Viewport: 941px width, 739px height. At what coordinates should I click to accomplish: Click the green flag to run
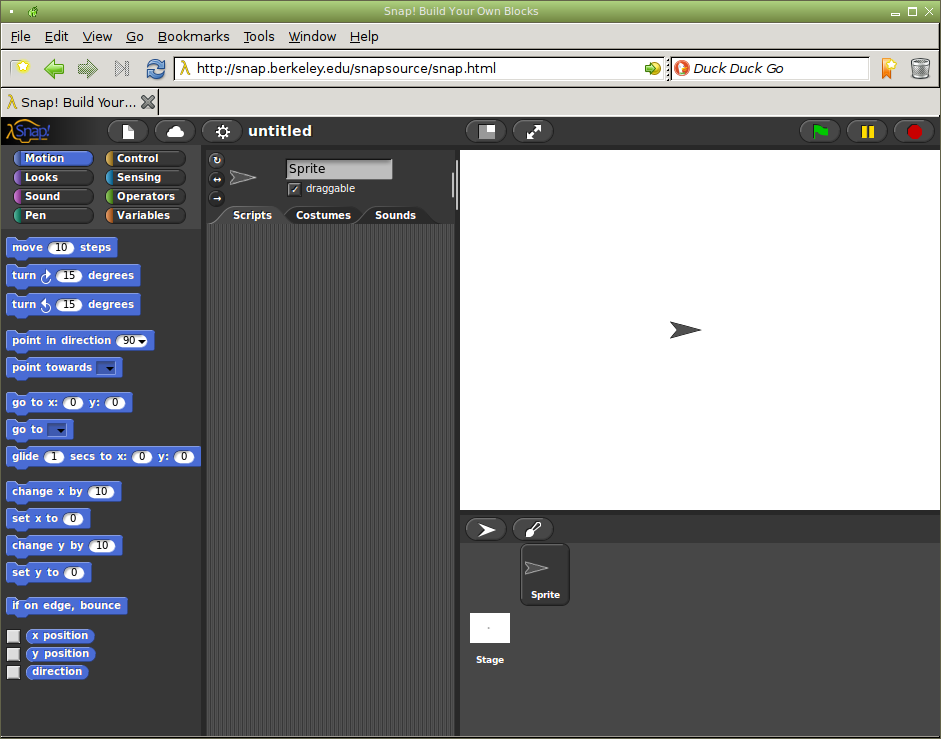coord(820,131)
